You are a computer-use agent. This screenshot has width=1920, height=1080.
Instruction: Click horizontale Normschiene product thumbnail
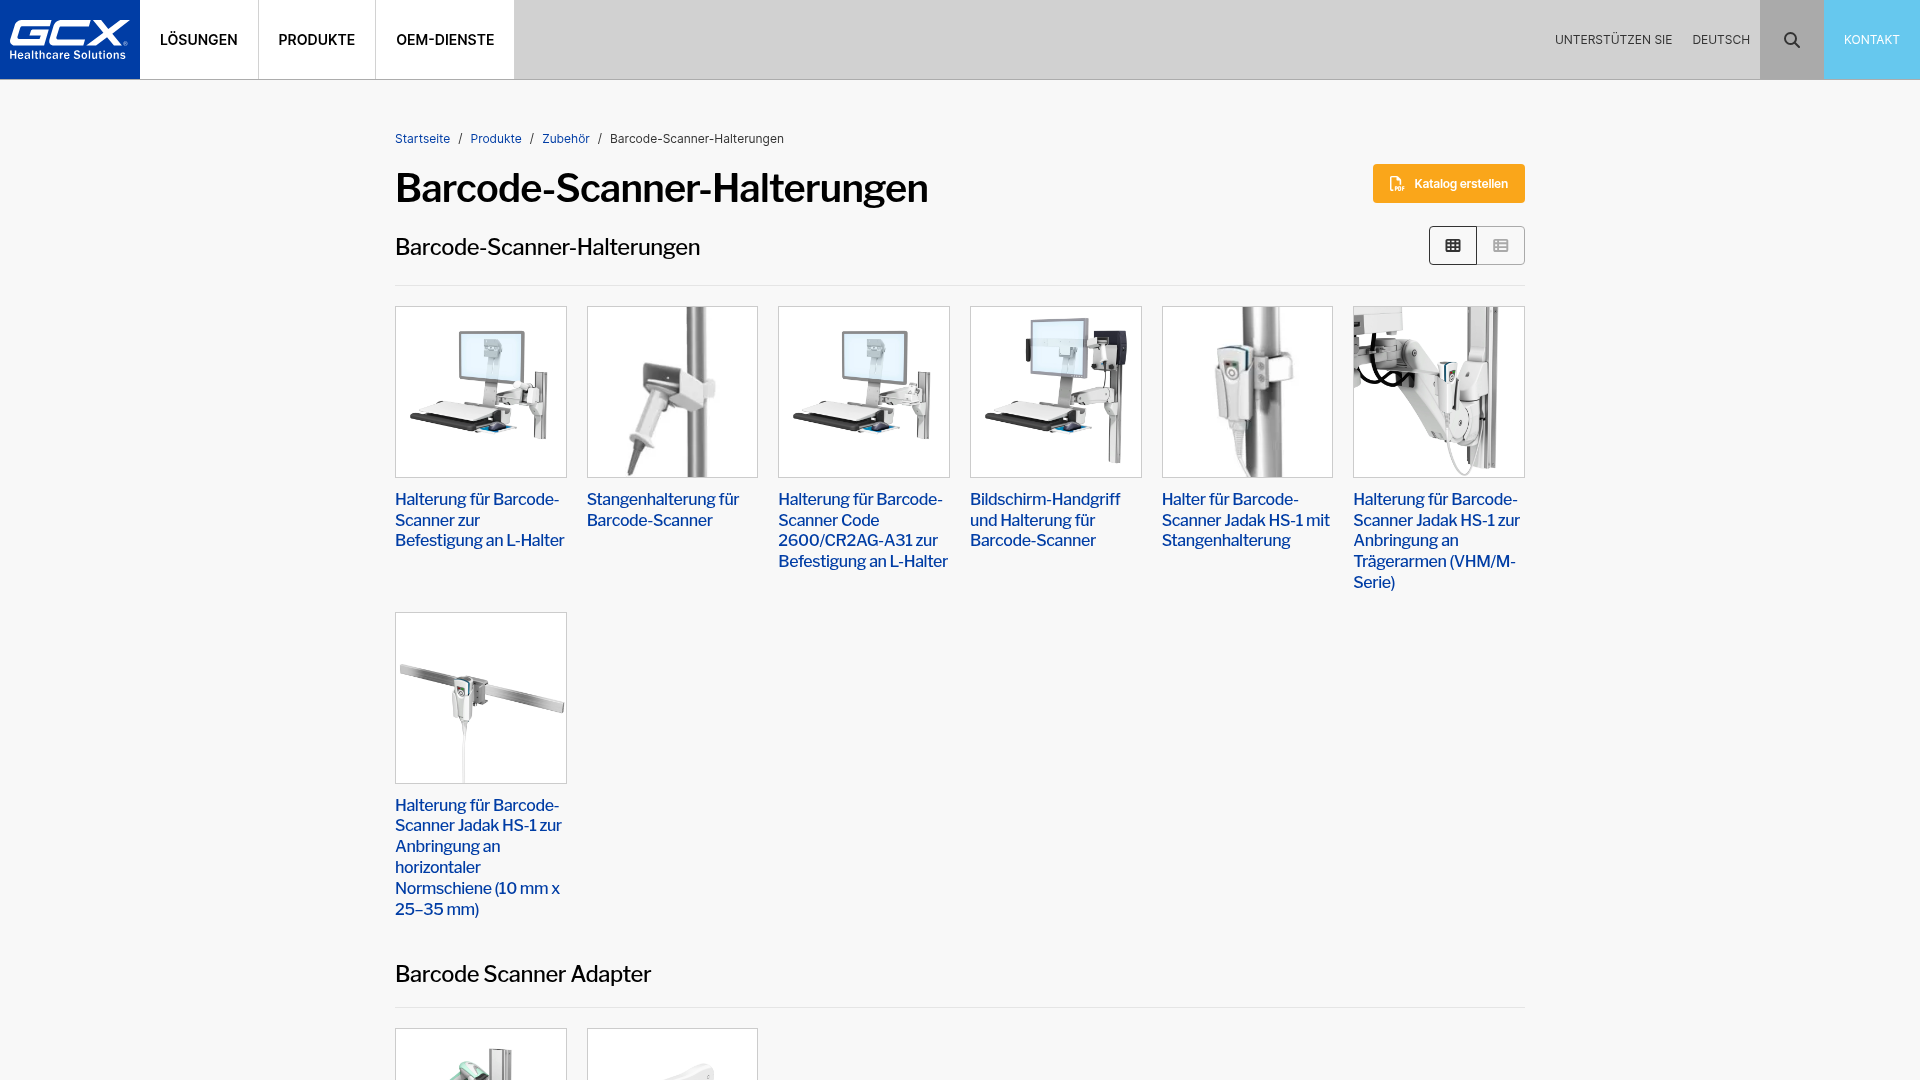[x=481, y=698]
